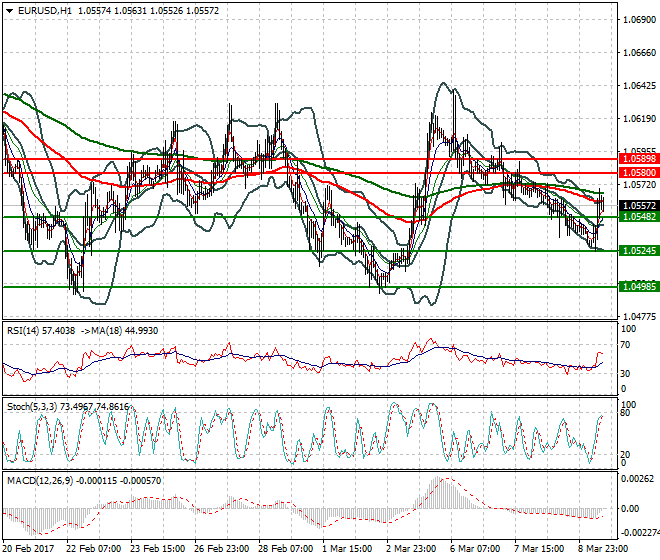Click the 1.06190 price scale value
660x560 pixels.
(639, 119)
